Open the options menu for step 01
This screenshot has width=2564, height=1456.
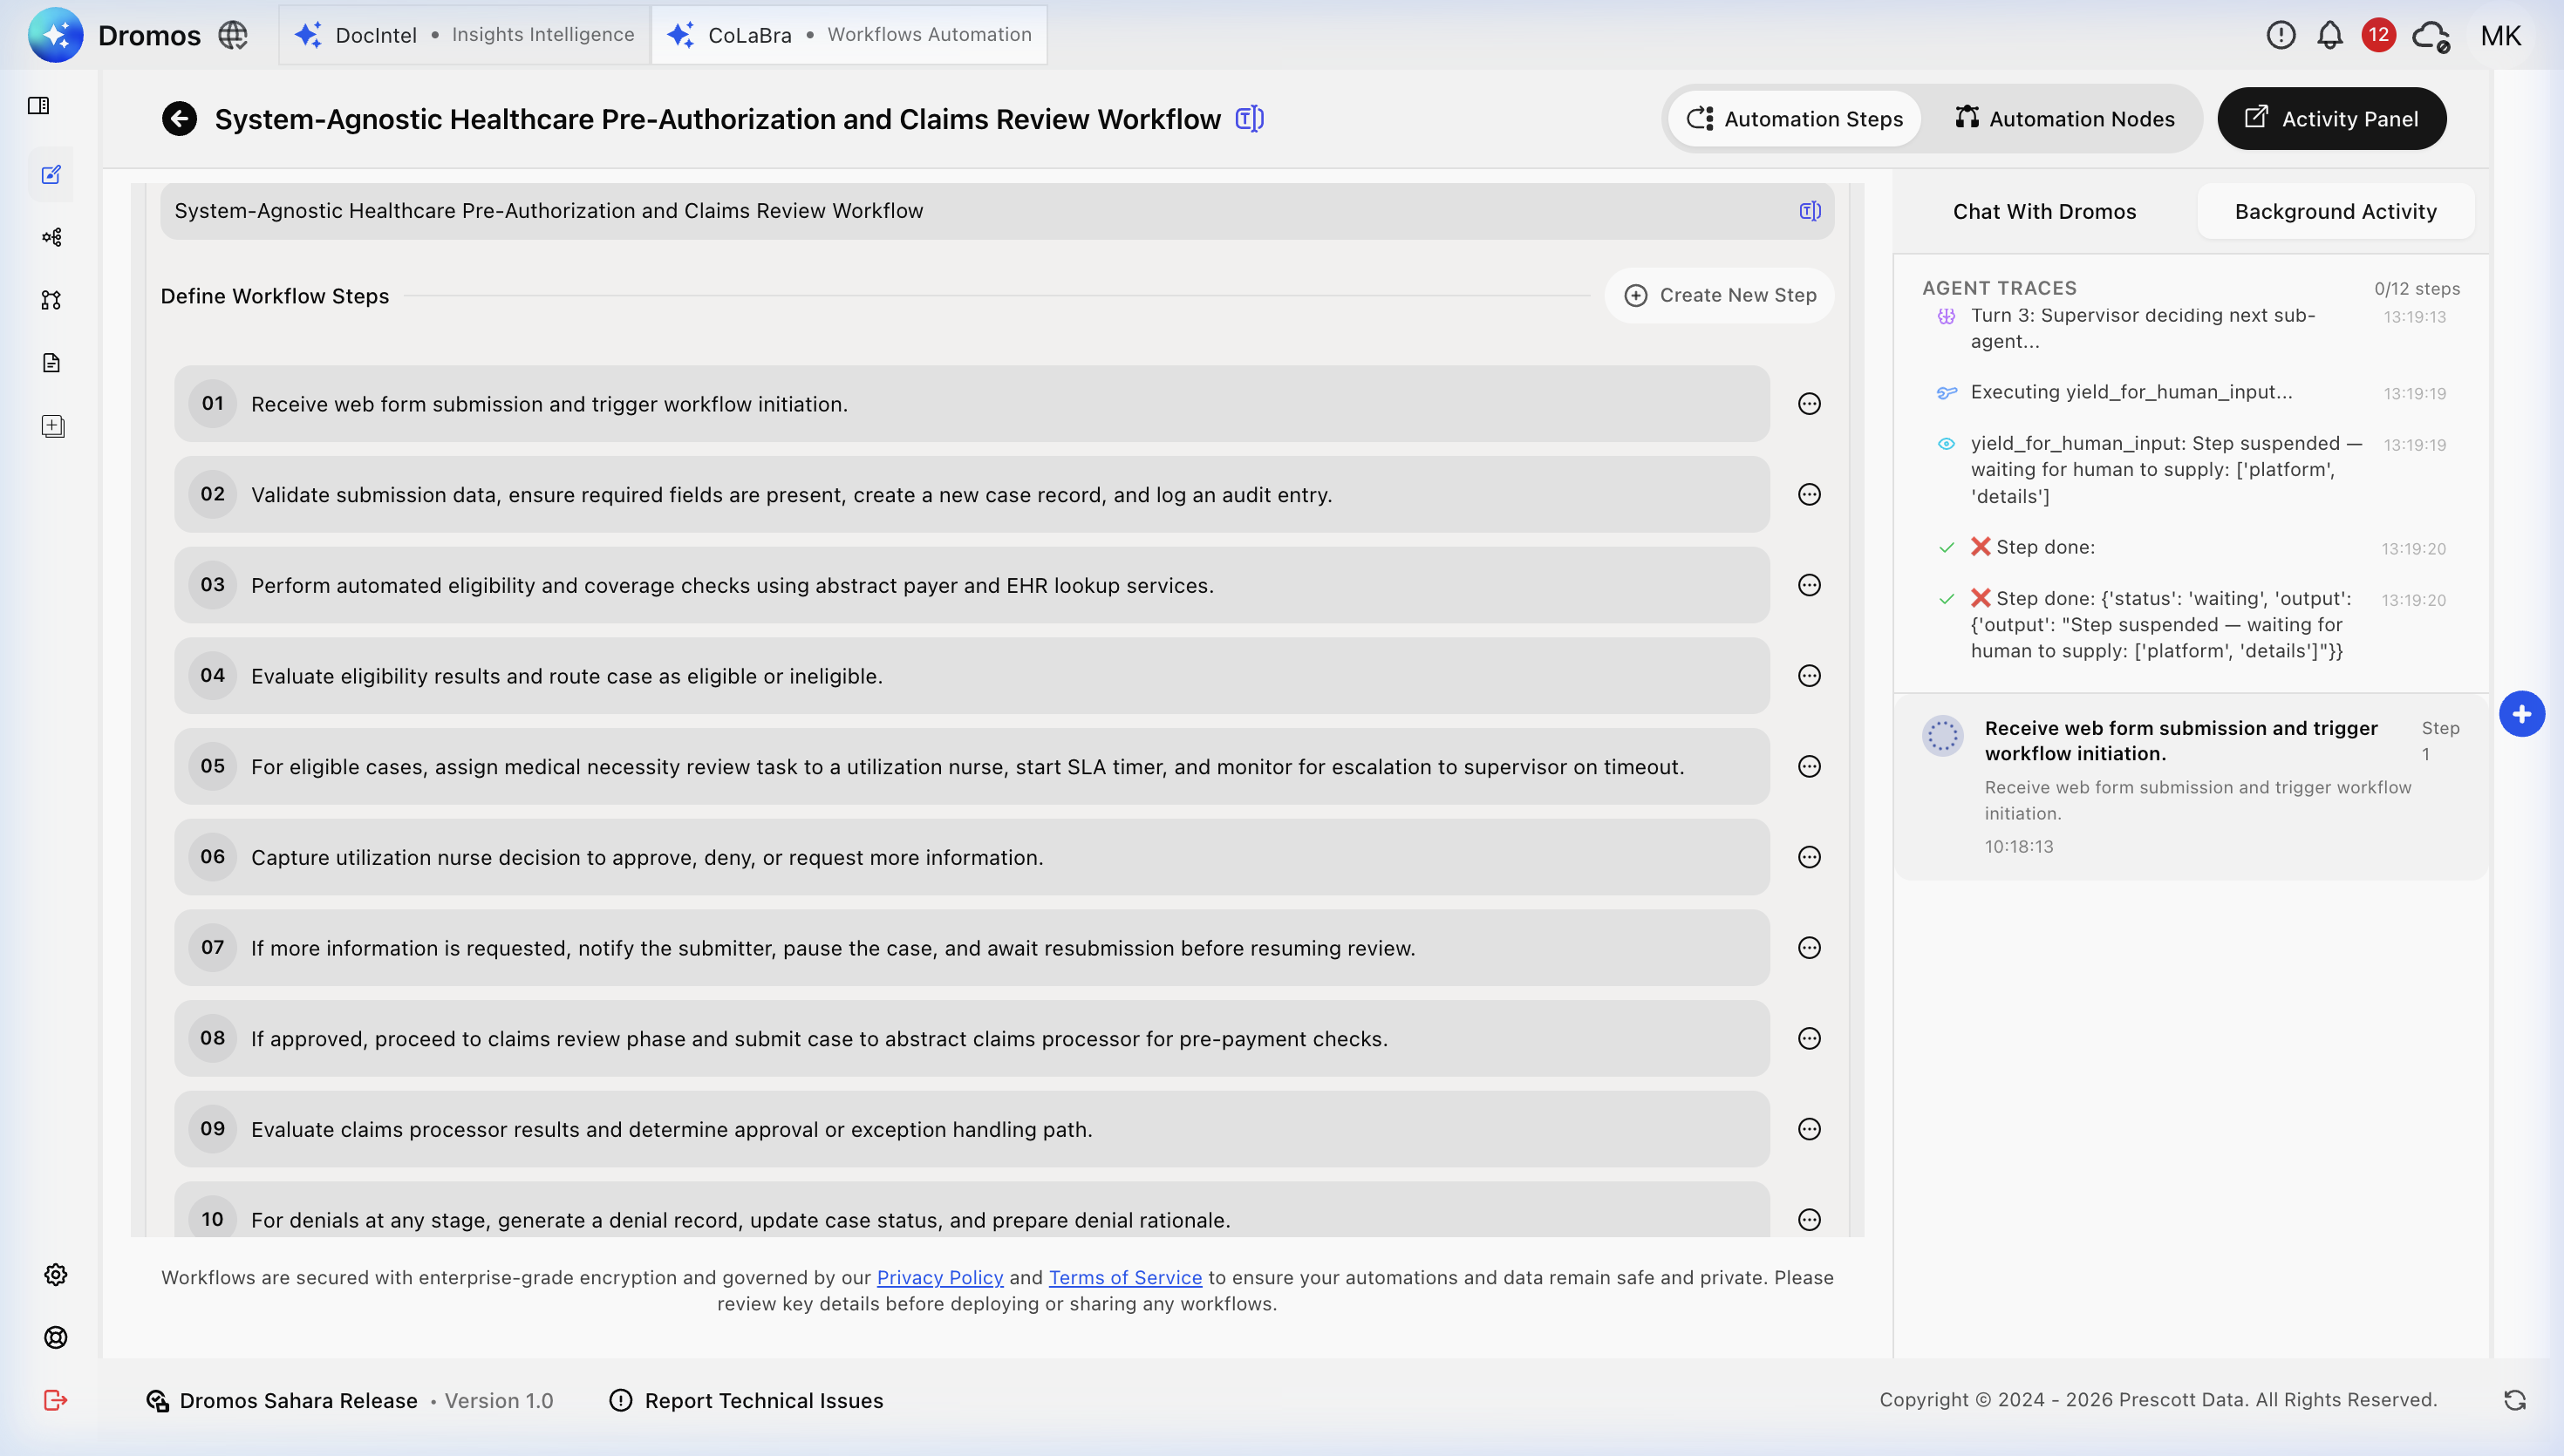1810,403
